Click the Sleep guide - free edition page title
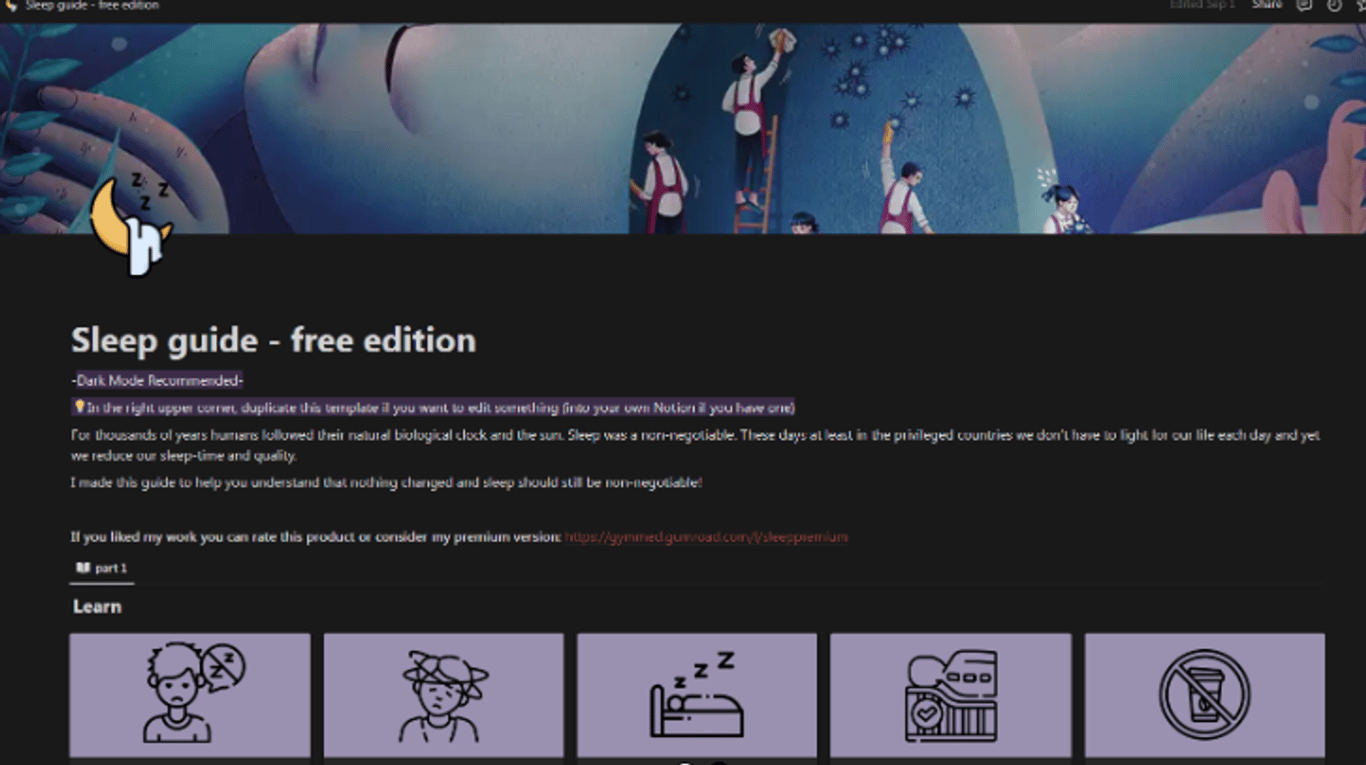 273,340
